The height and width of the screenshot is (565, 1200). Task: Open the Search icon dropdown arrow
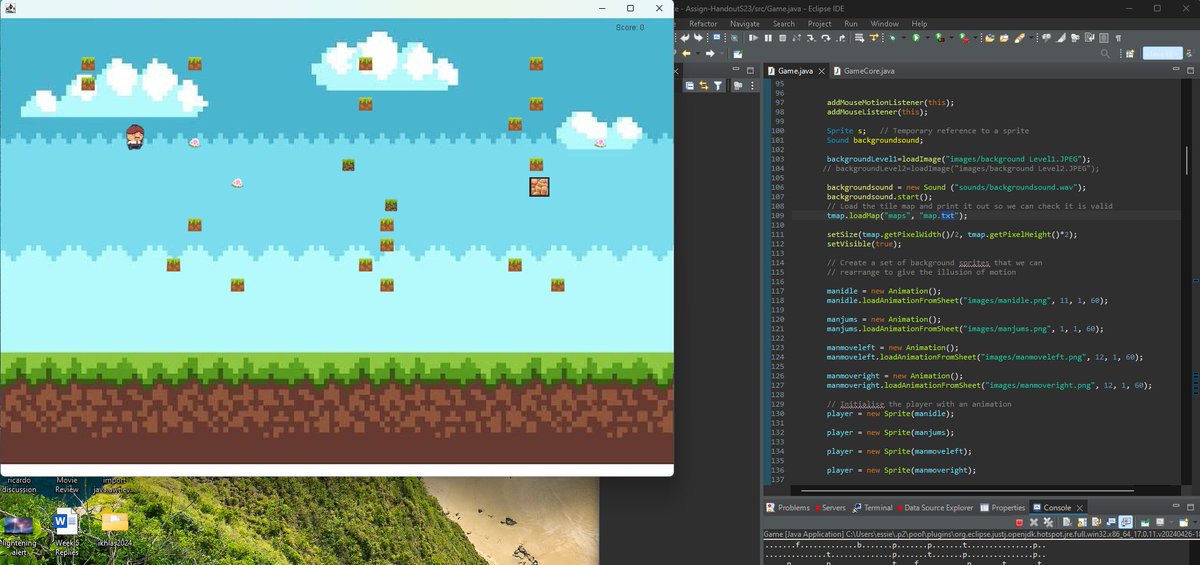point(1031,37)
